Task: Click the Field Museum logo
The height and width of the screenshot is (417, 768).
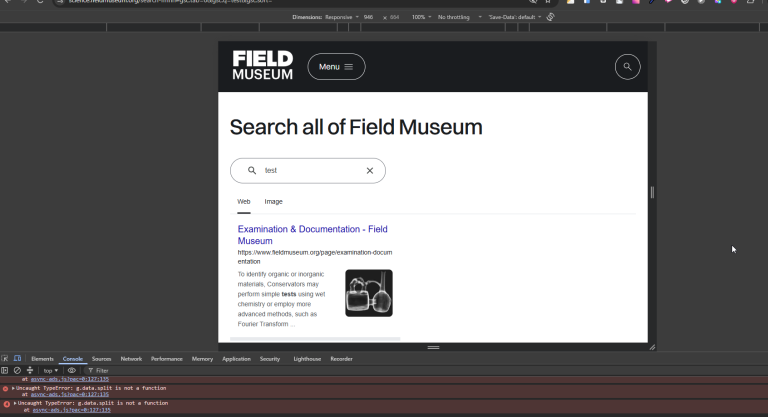Action: (x=263, y=65)
